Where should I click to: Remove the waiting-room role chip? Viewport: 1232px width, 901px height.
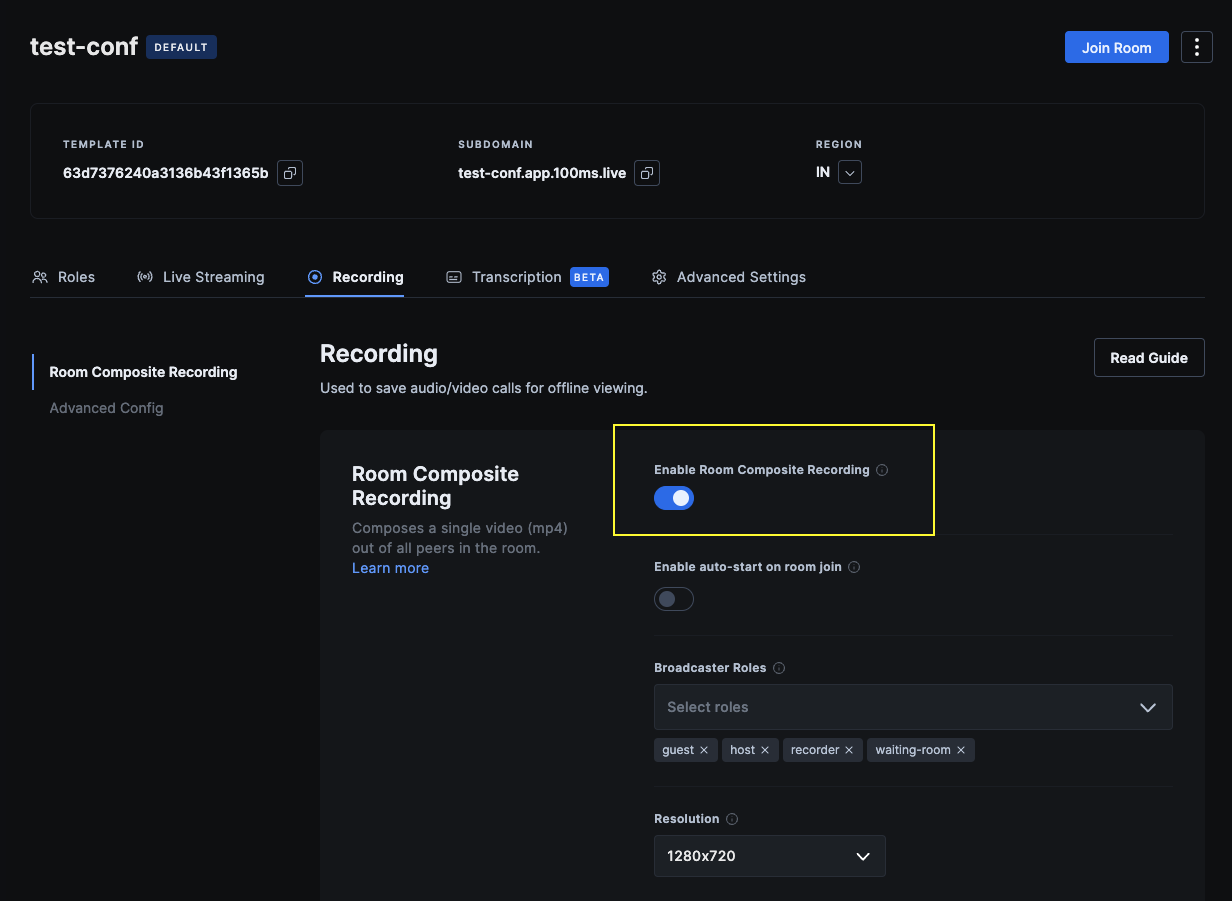[960, 749]
